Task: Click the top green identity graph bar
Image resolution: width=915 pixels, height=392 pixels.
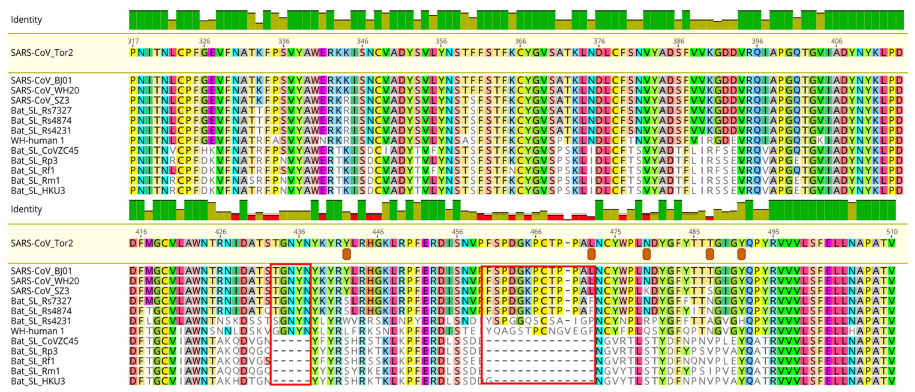Action: 516,20
